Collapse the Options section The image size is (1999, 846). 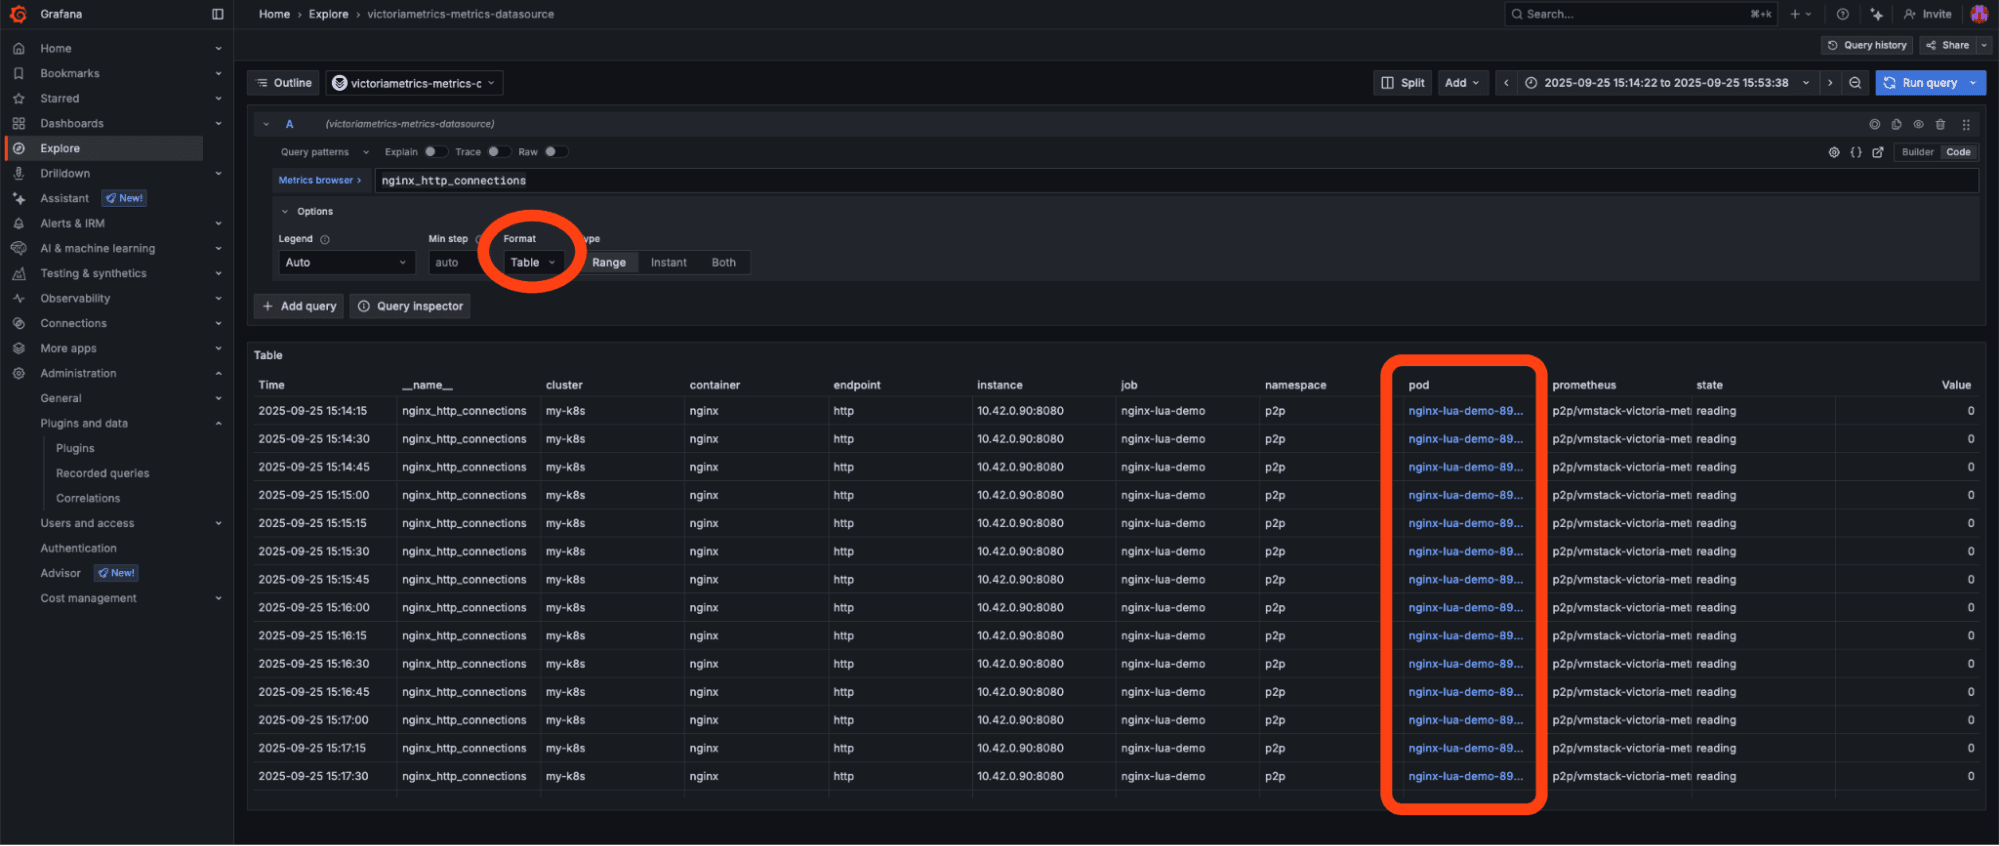tap(285, 211)
